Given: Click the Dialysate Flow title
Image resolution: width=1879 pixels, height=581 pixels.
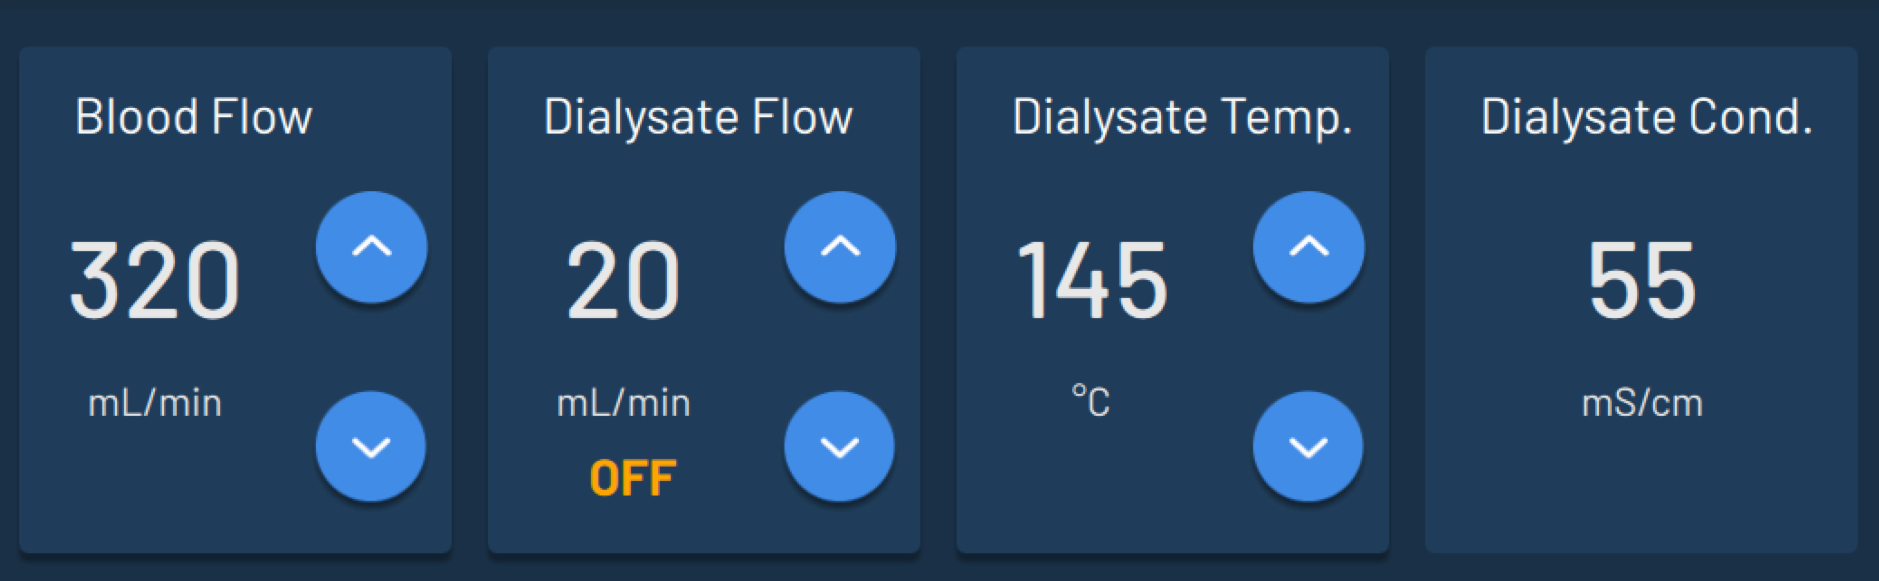Looking at the screenshot, I should (x=698, y=117).
